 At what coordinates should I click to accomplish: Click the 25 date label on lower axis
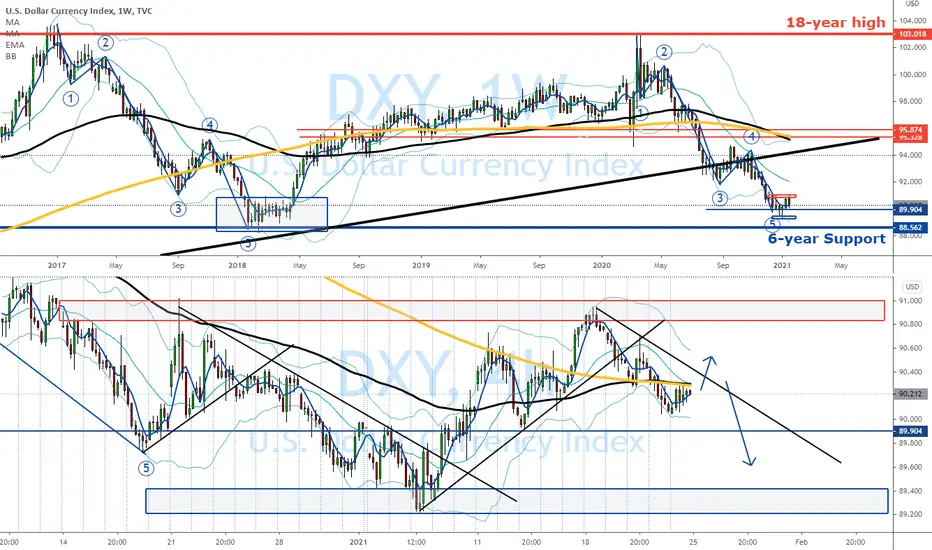click(x=693, y=542)
